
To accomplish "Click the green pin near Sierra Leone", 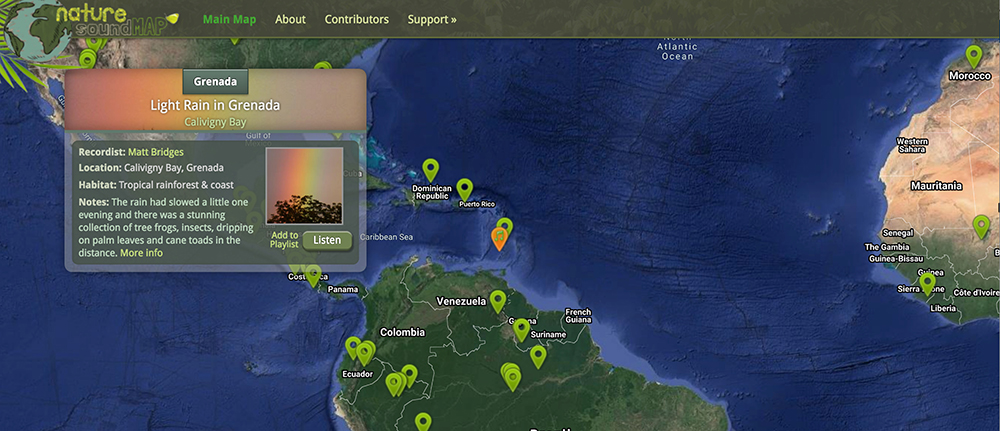I will 927,283.
